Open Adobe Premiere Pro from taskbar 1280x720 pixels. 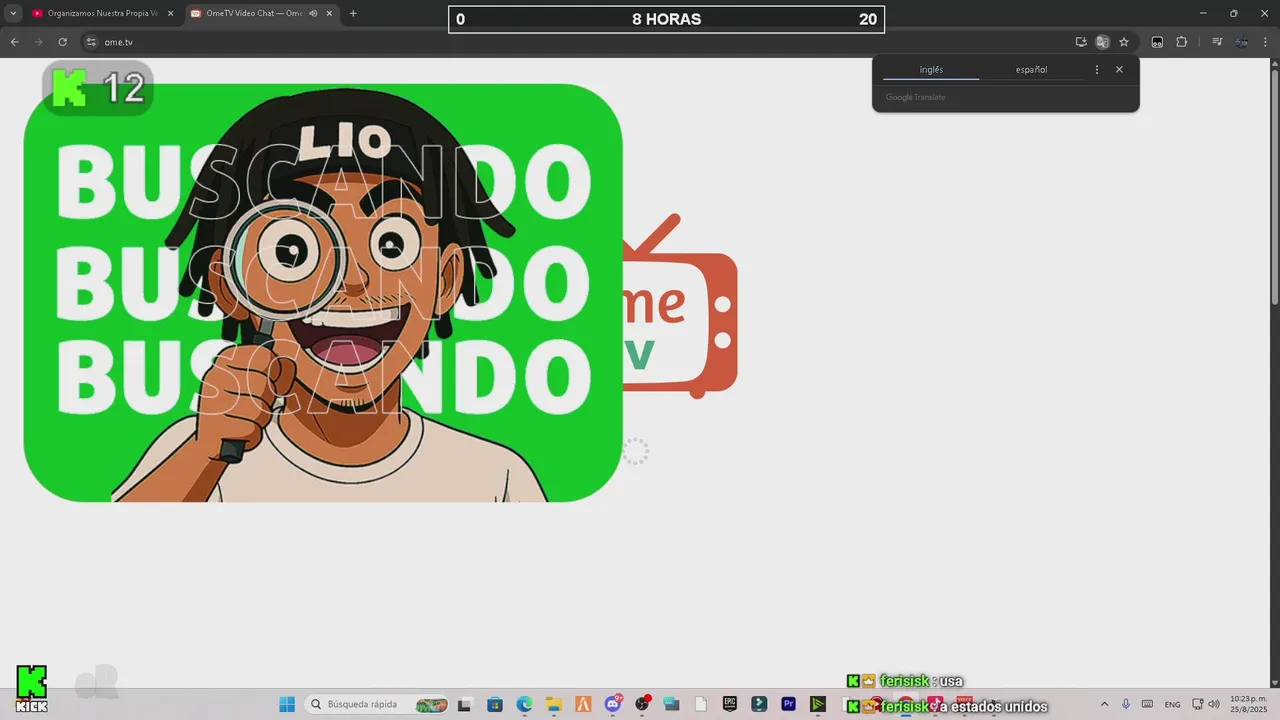[788, 704]
